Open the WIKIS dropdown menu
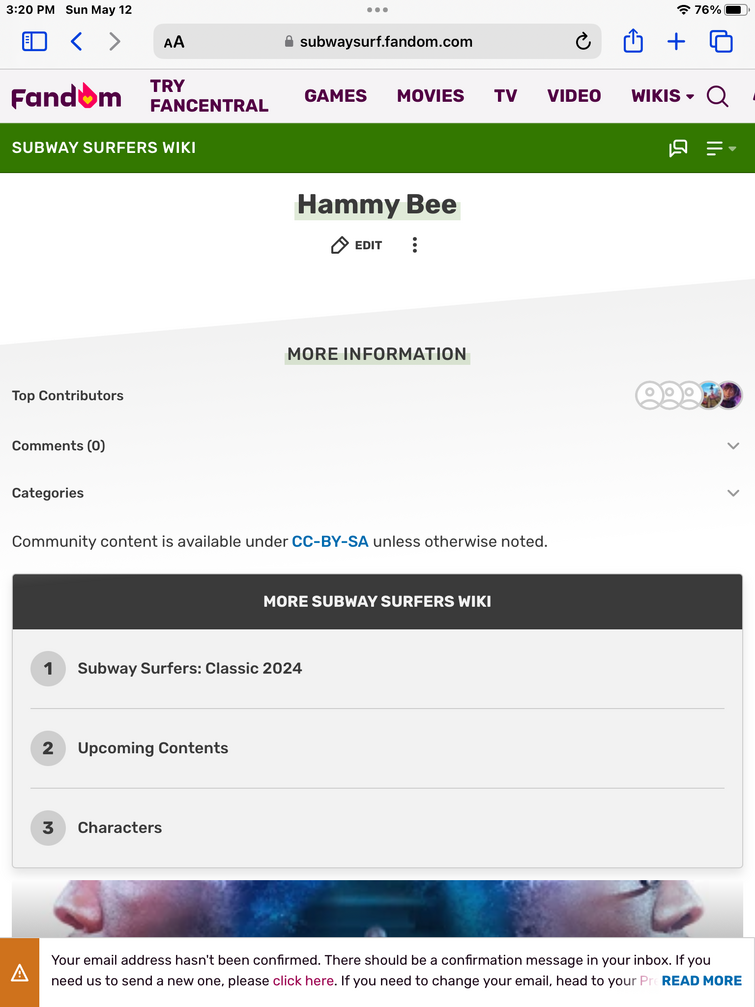Viewport: 755px width, 1007px height. pyautogui.click(x=663, y=96)
